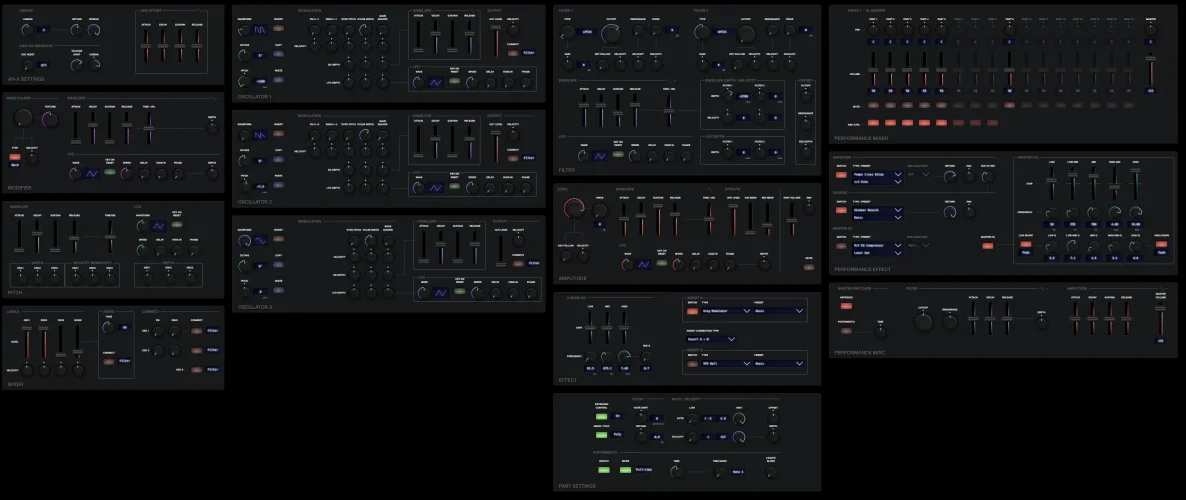Click the Filter LFO wave shape display
The image size is (1186, 500).
[x=599, y=157]
